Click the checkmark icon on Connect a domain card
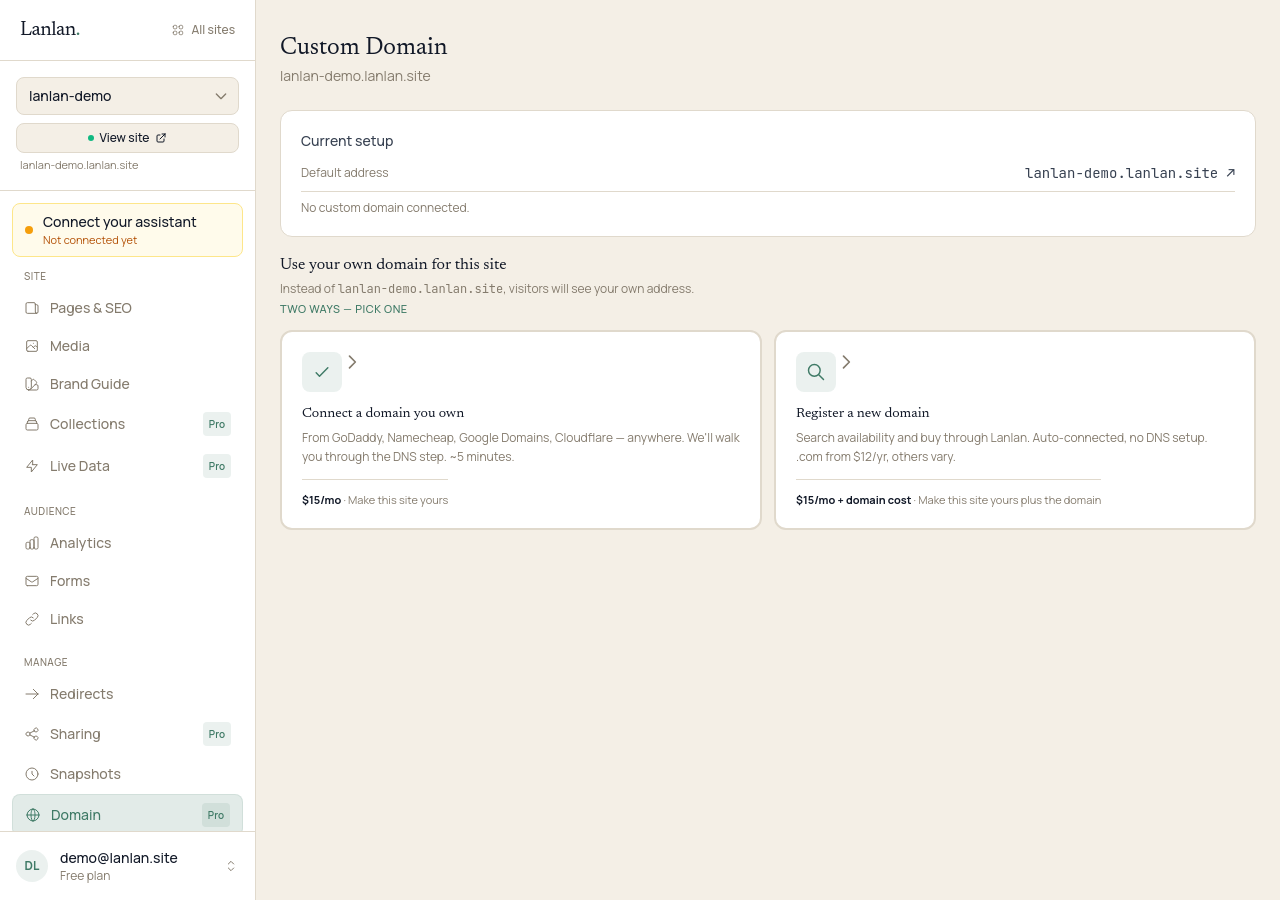Viewport: 1280px width, 900px height. click(x=322, y=372)
